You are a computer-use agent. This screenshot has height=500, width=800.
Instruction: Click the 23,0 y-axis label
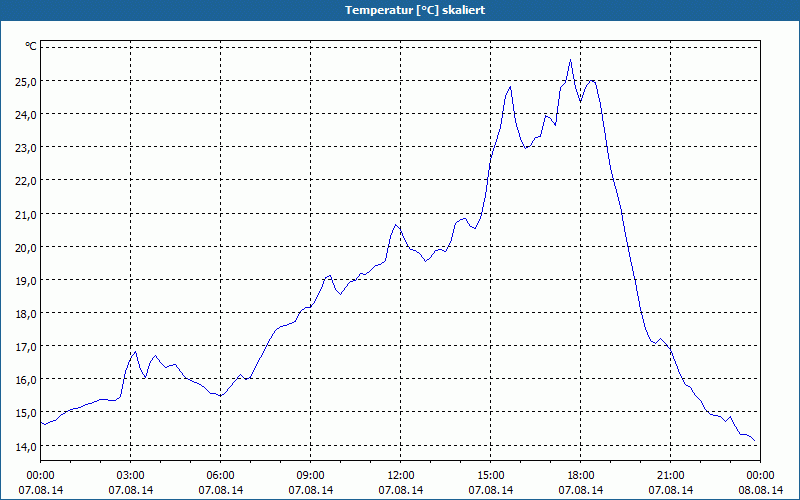pos(27,148)
